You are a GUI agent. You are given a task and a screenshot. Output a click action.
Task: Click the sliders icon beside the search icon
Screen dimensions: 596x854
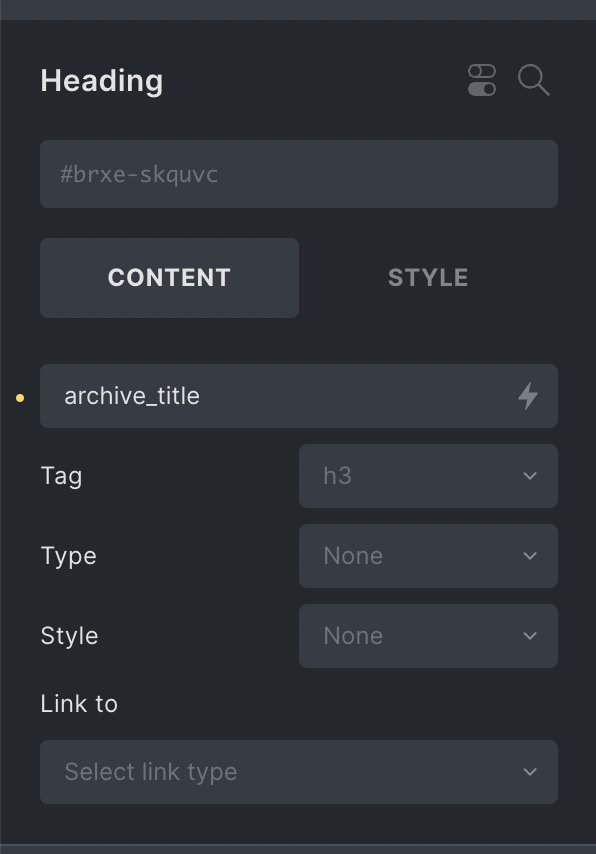(481, 81)
